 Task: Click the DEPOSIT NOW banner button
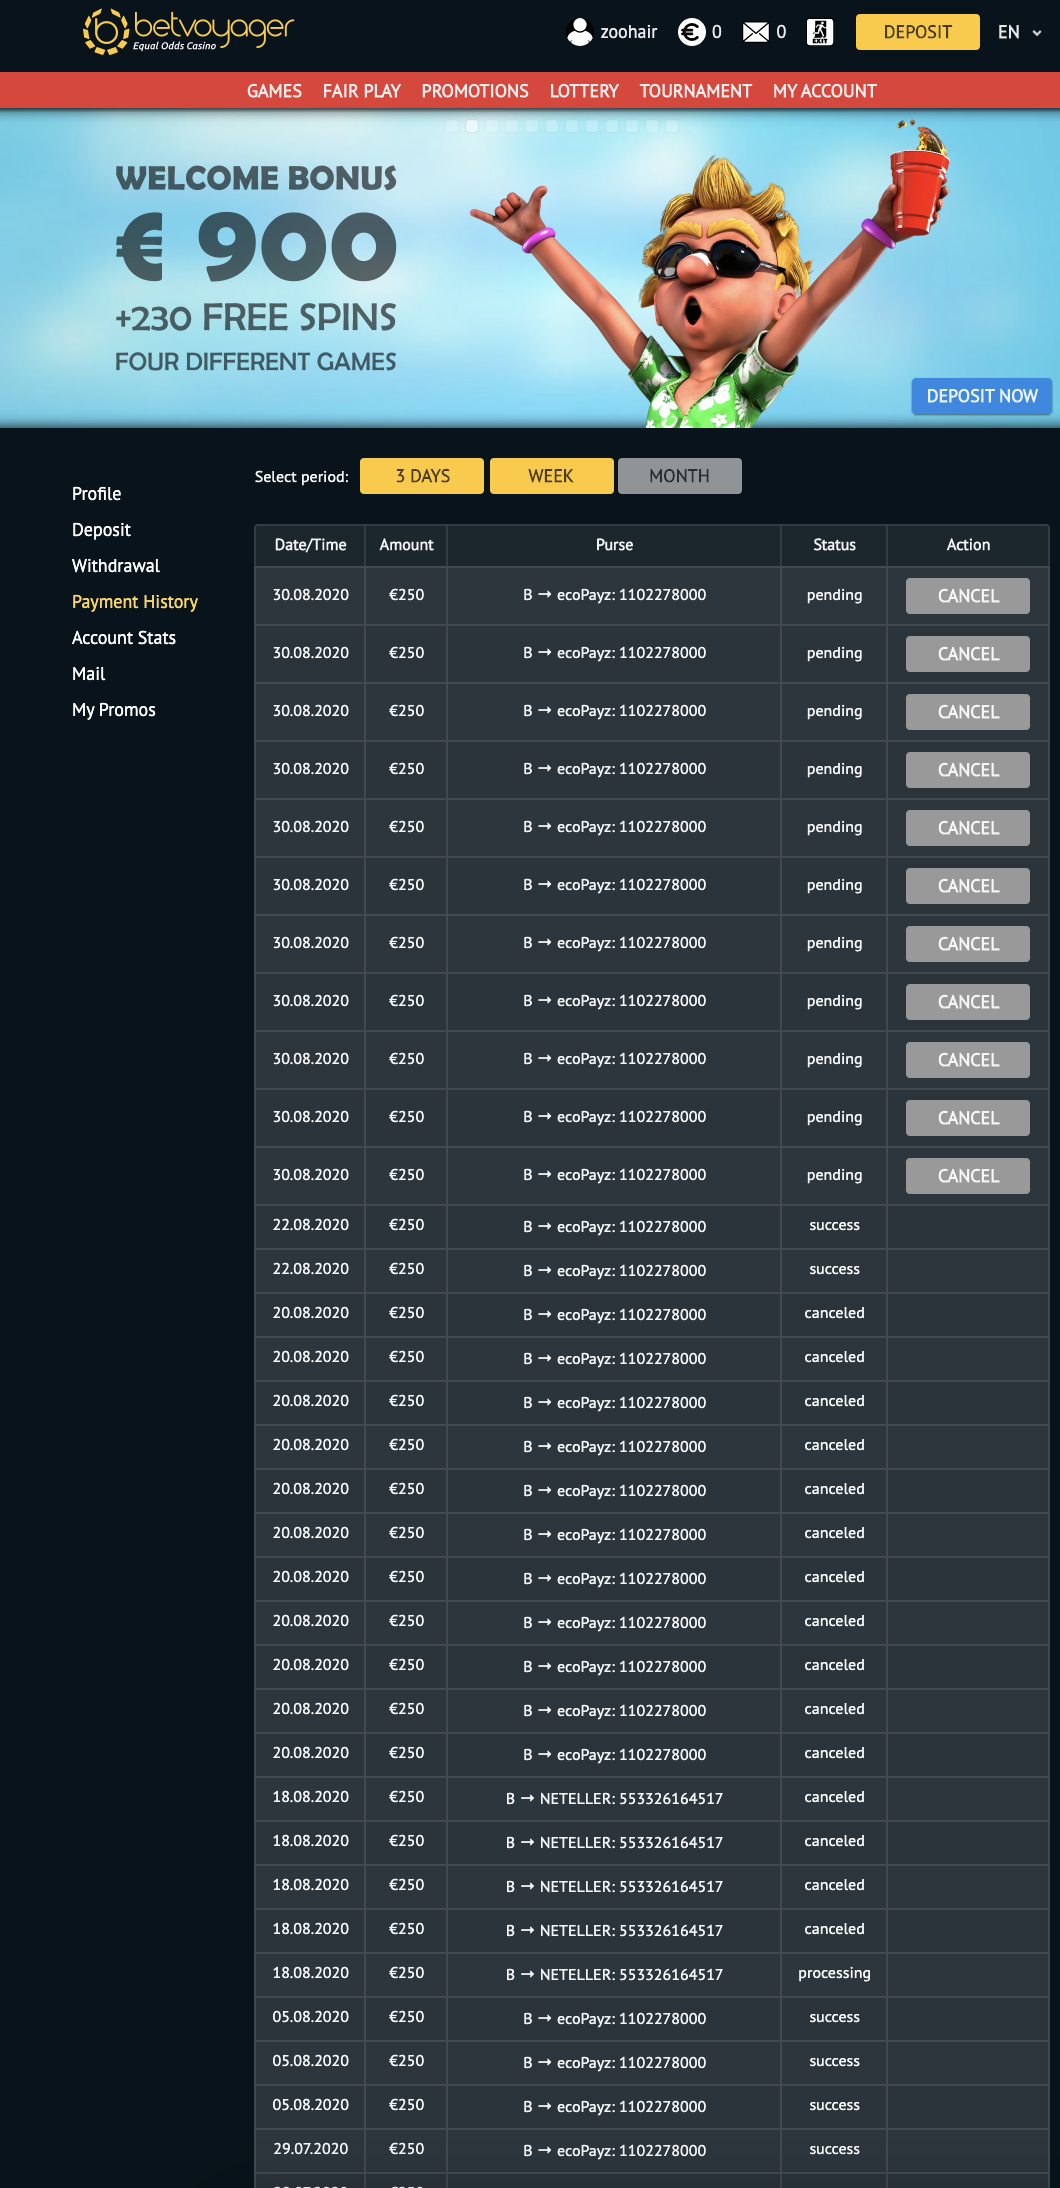coord(982,396)
